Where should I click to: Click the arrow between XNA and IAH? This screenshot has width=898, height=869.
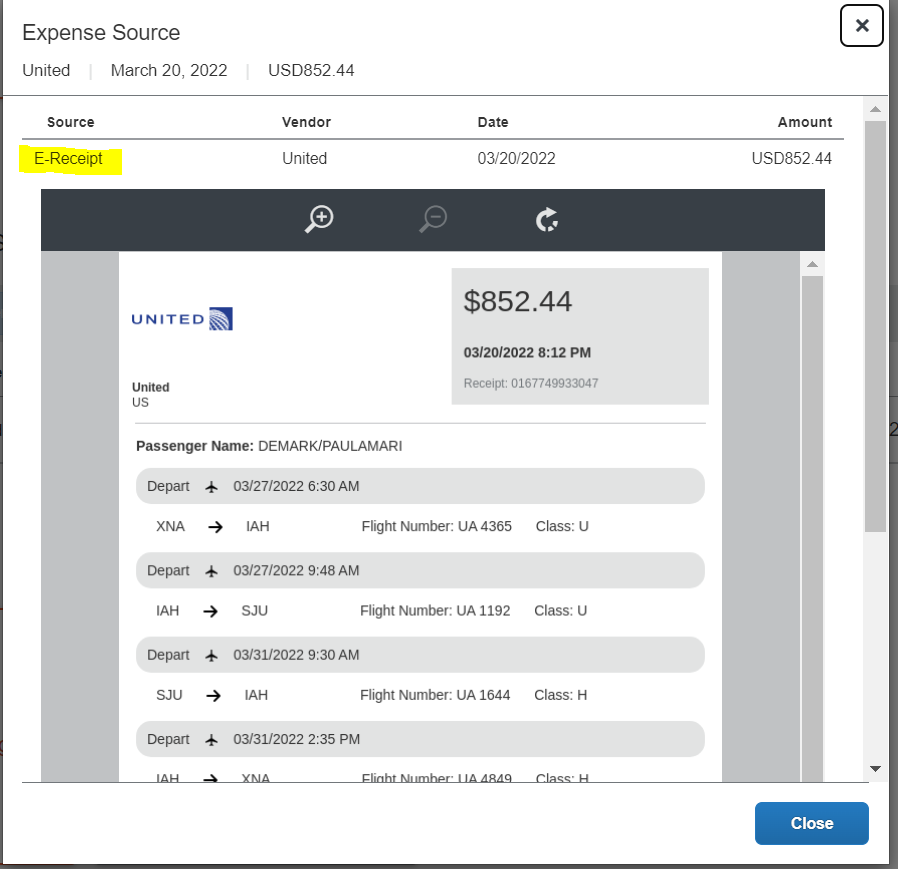pos(215,527)
